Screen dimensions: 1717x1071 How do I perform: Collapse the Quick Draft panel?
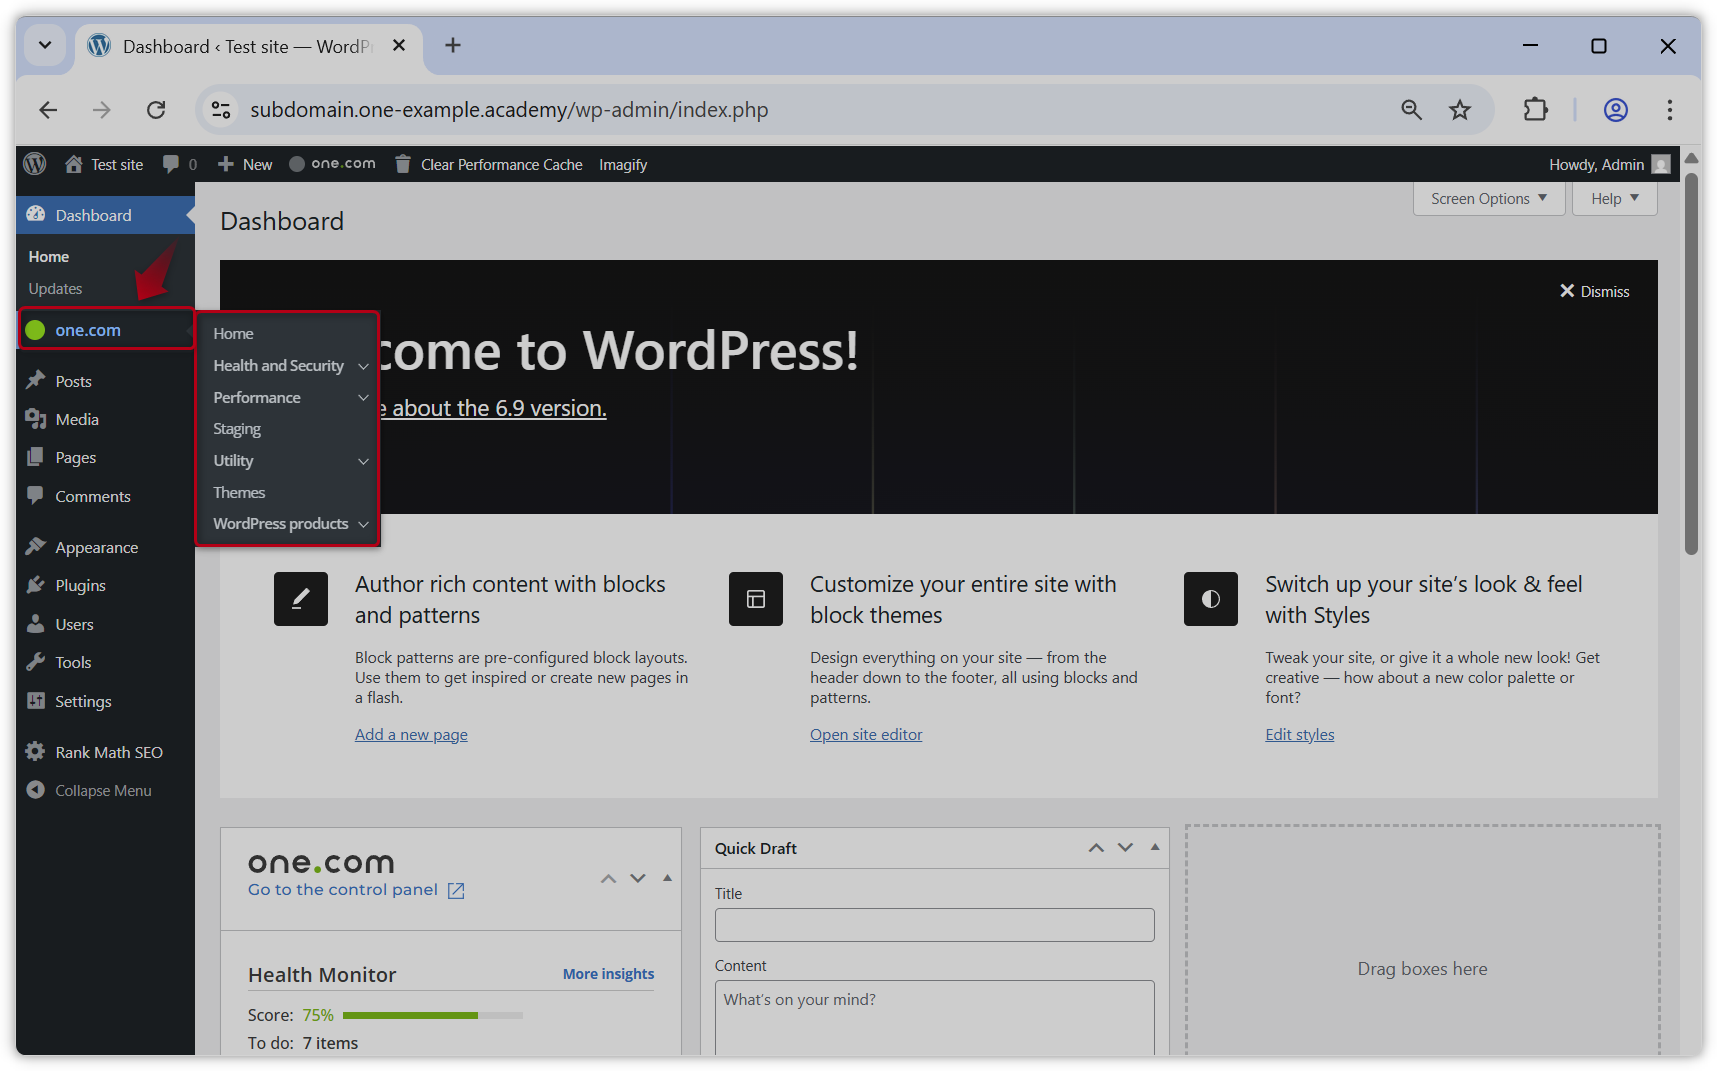click(x=1155, y=847)
